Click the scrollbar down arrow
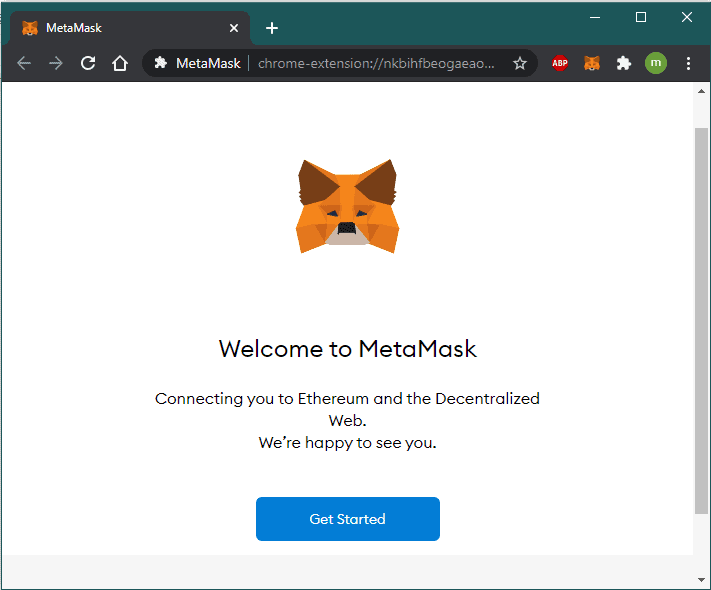The height and width of the screenshot is (590, 711). point(701,580)
